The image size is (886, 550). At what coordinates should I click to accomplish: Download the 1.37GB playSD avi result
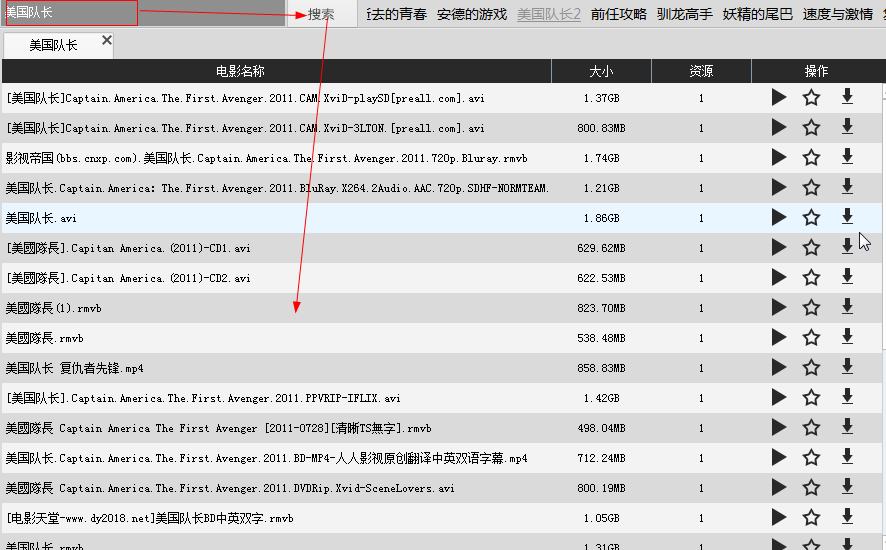point(847,97)
